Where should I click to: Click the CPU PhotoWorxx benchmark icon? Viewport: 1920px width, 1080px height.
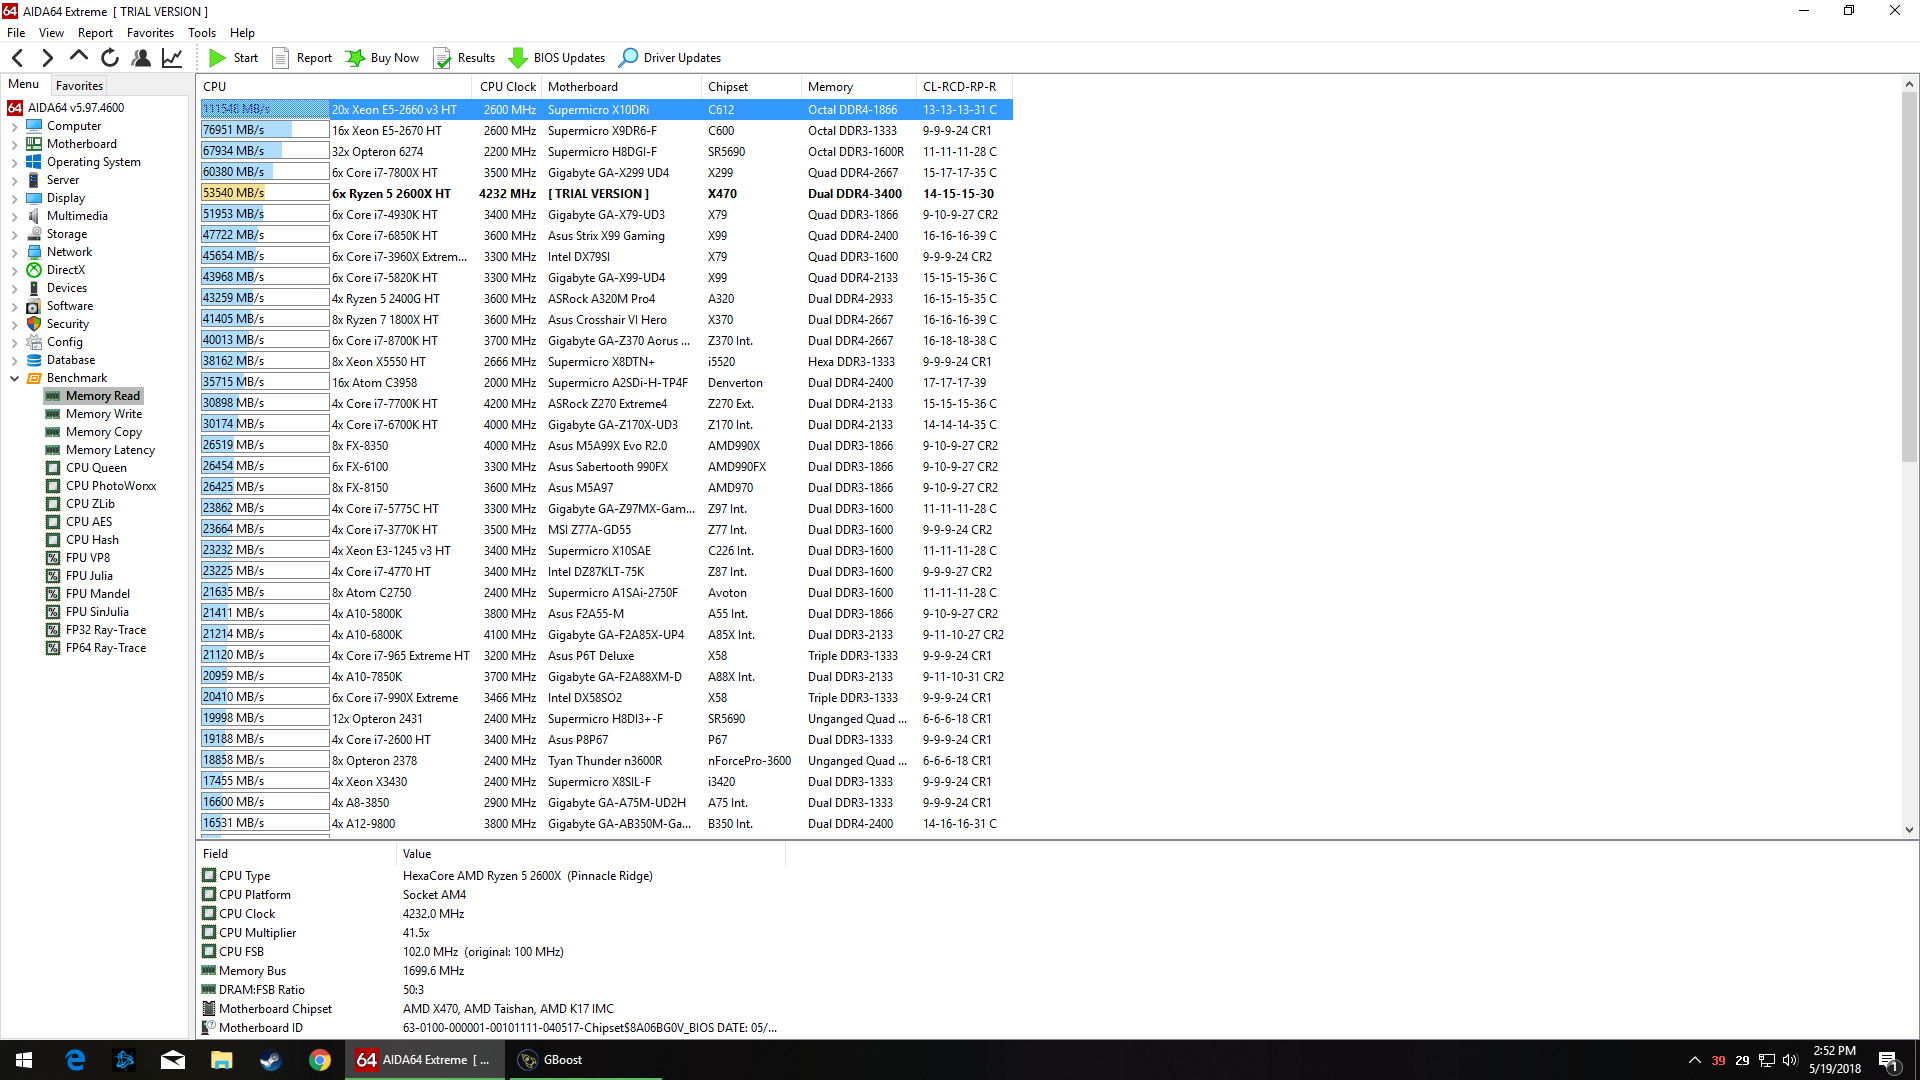click(x=53, y=486)
